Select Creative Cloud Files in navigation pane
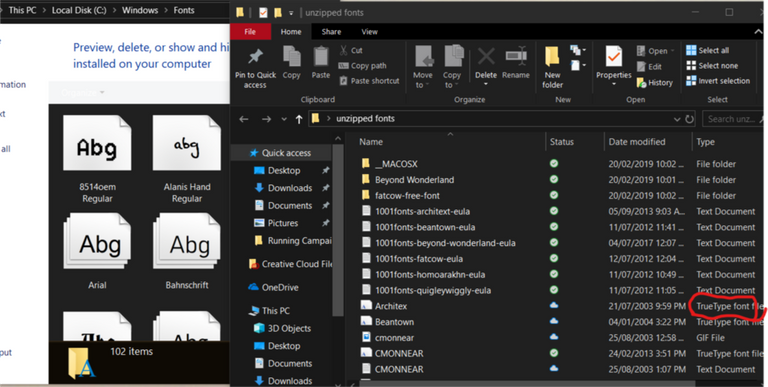The image size is (768, 387). (290, 264)
